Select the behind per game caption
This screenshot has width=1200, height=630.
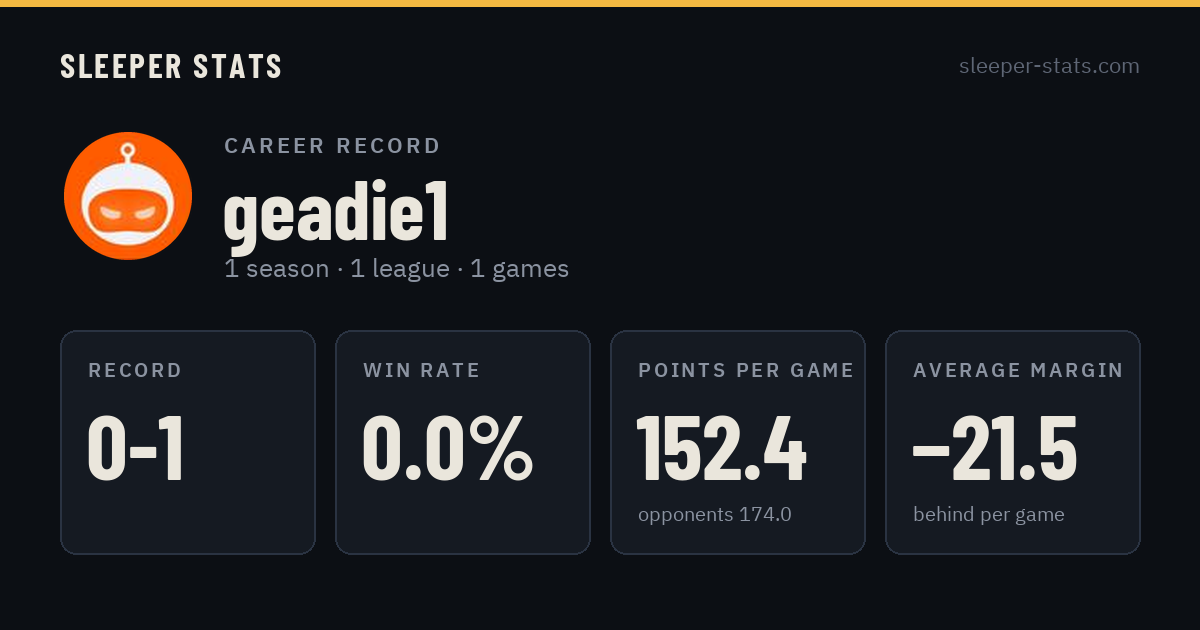coord(989,515)
